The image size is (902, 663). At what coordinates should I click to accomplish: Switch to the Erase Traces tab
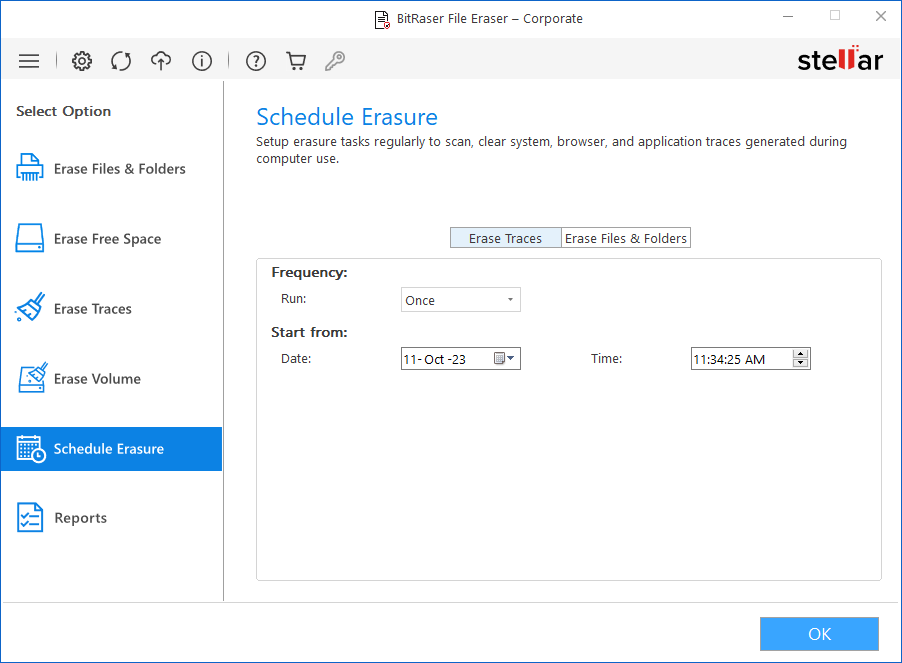click(505, 238)
